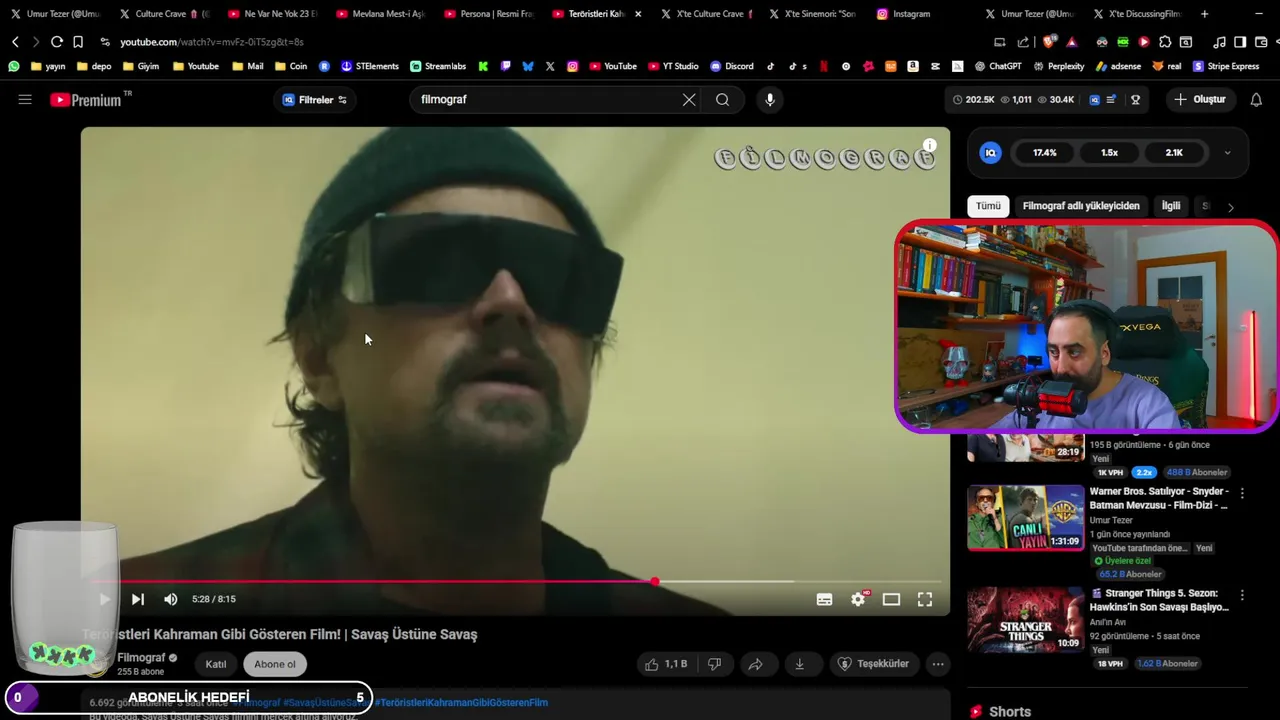The image size is (1280, 720).
Task: Skip to next video
Action: point(138,599)
